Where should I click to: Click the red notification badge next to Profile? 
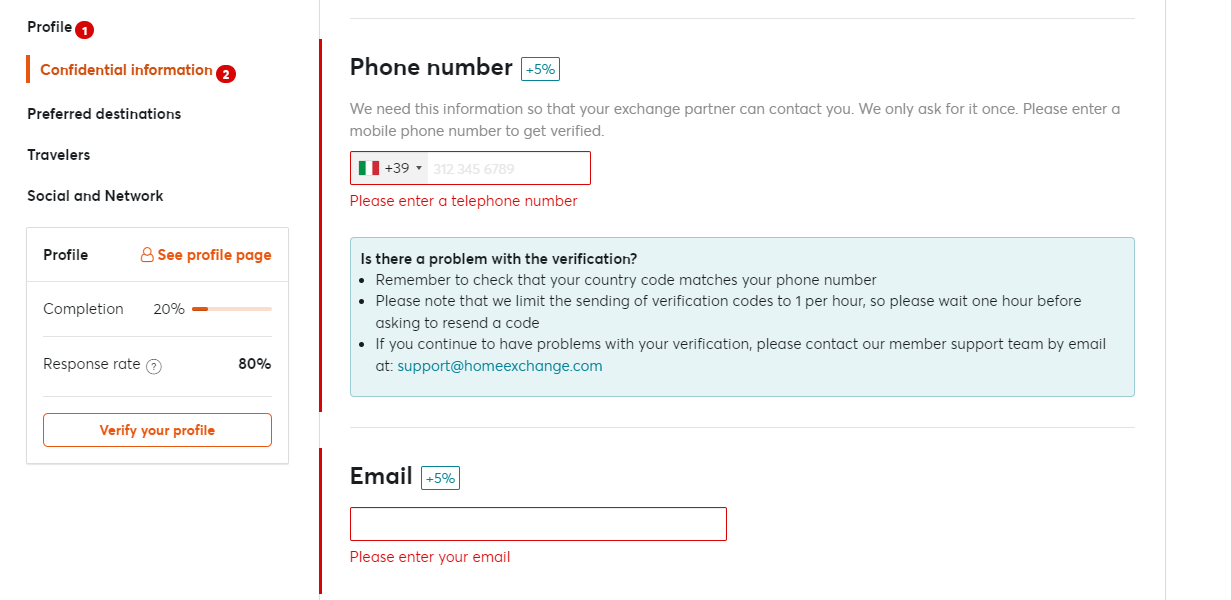point(84,30)
